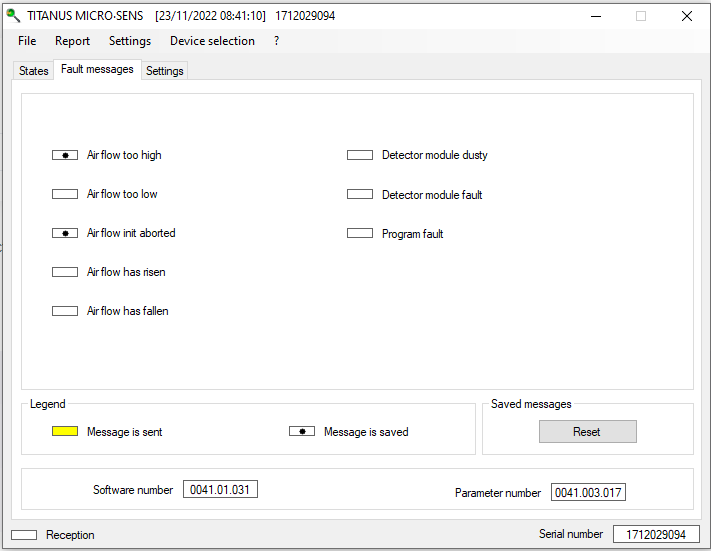This screenshot has width=711, height=551.
Task: Open the File menu
Action: [x=27, y=41]
